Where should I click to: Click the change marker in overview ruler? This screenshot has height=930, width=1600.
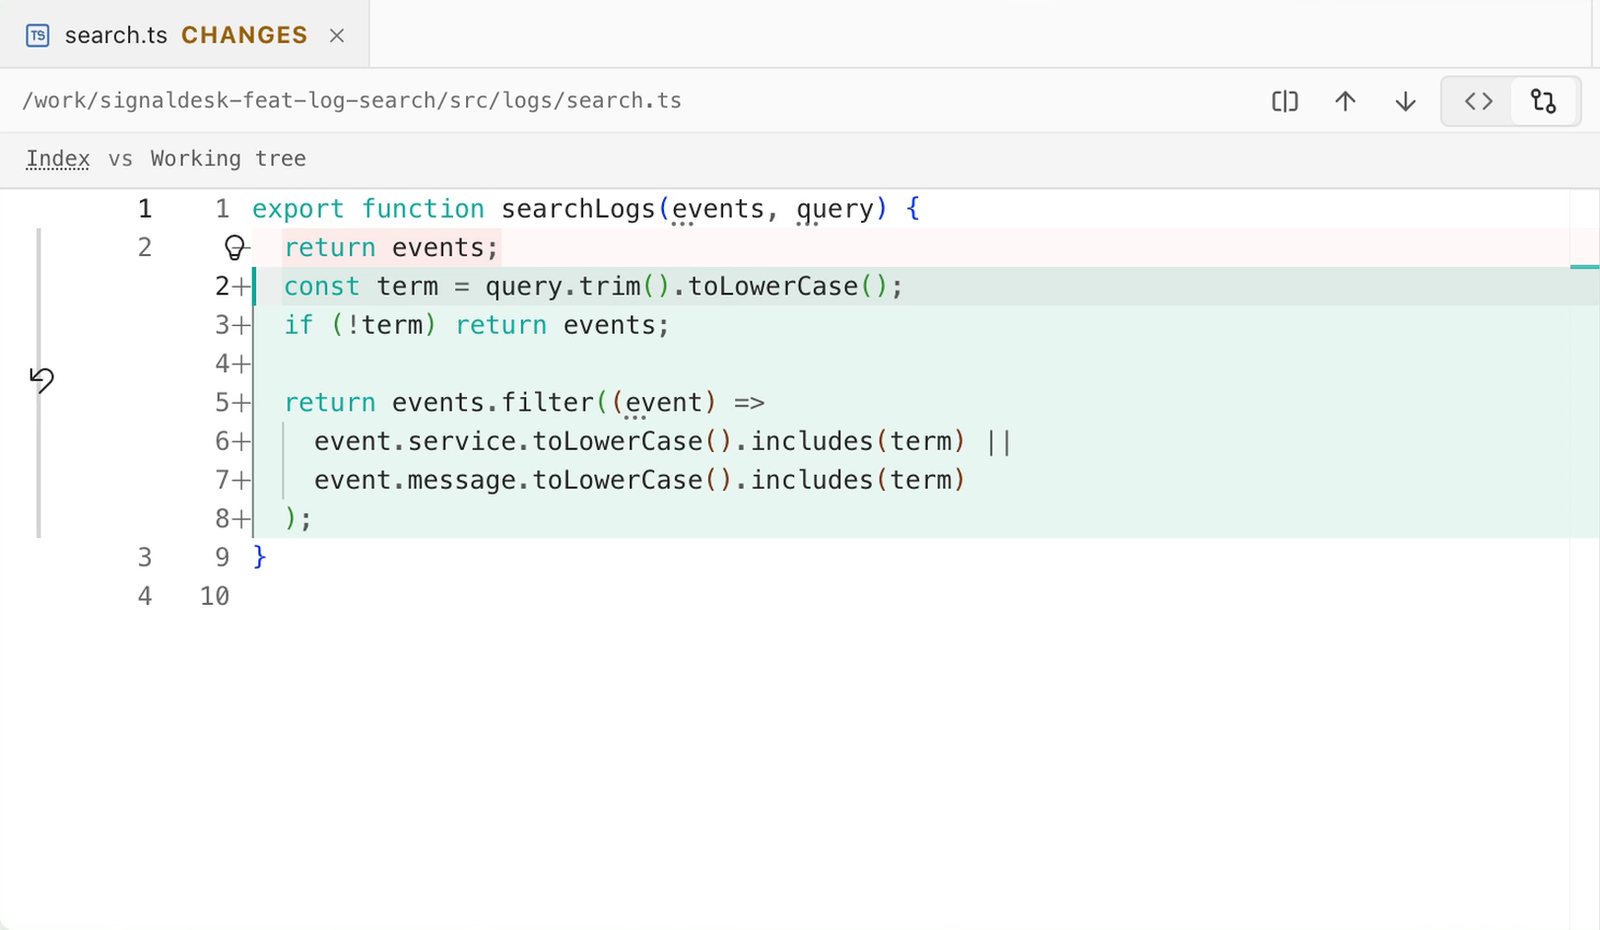(x=1585, y=266)
